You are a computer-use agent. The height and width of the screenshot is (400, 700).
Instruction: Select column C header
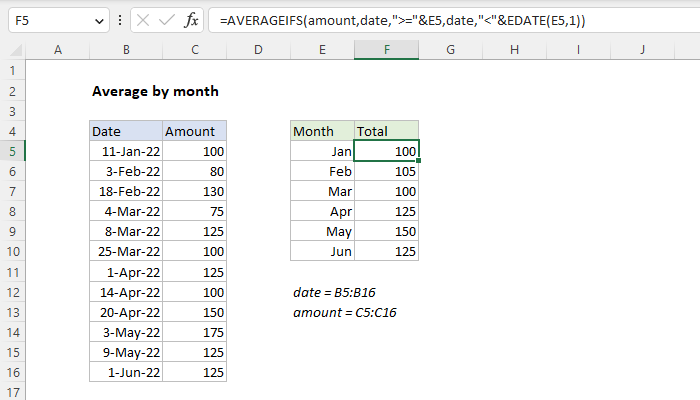(195, 50)
